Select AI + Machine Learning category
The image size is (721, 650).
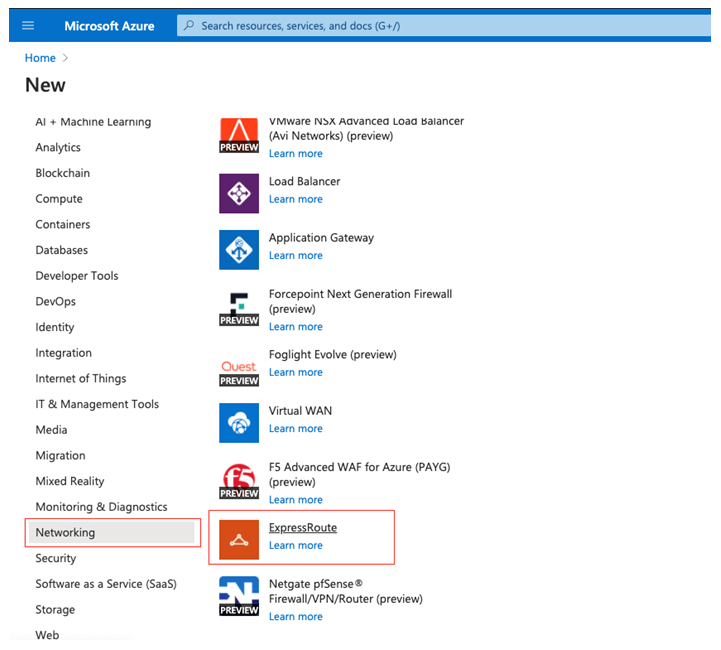[93, 122]
